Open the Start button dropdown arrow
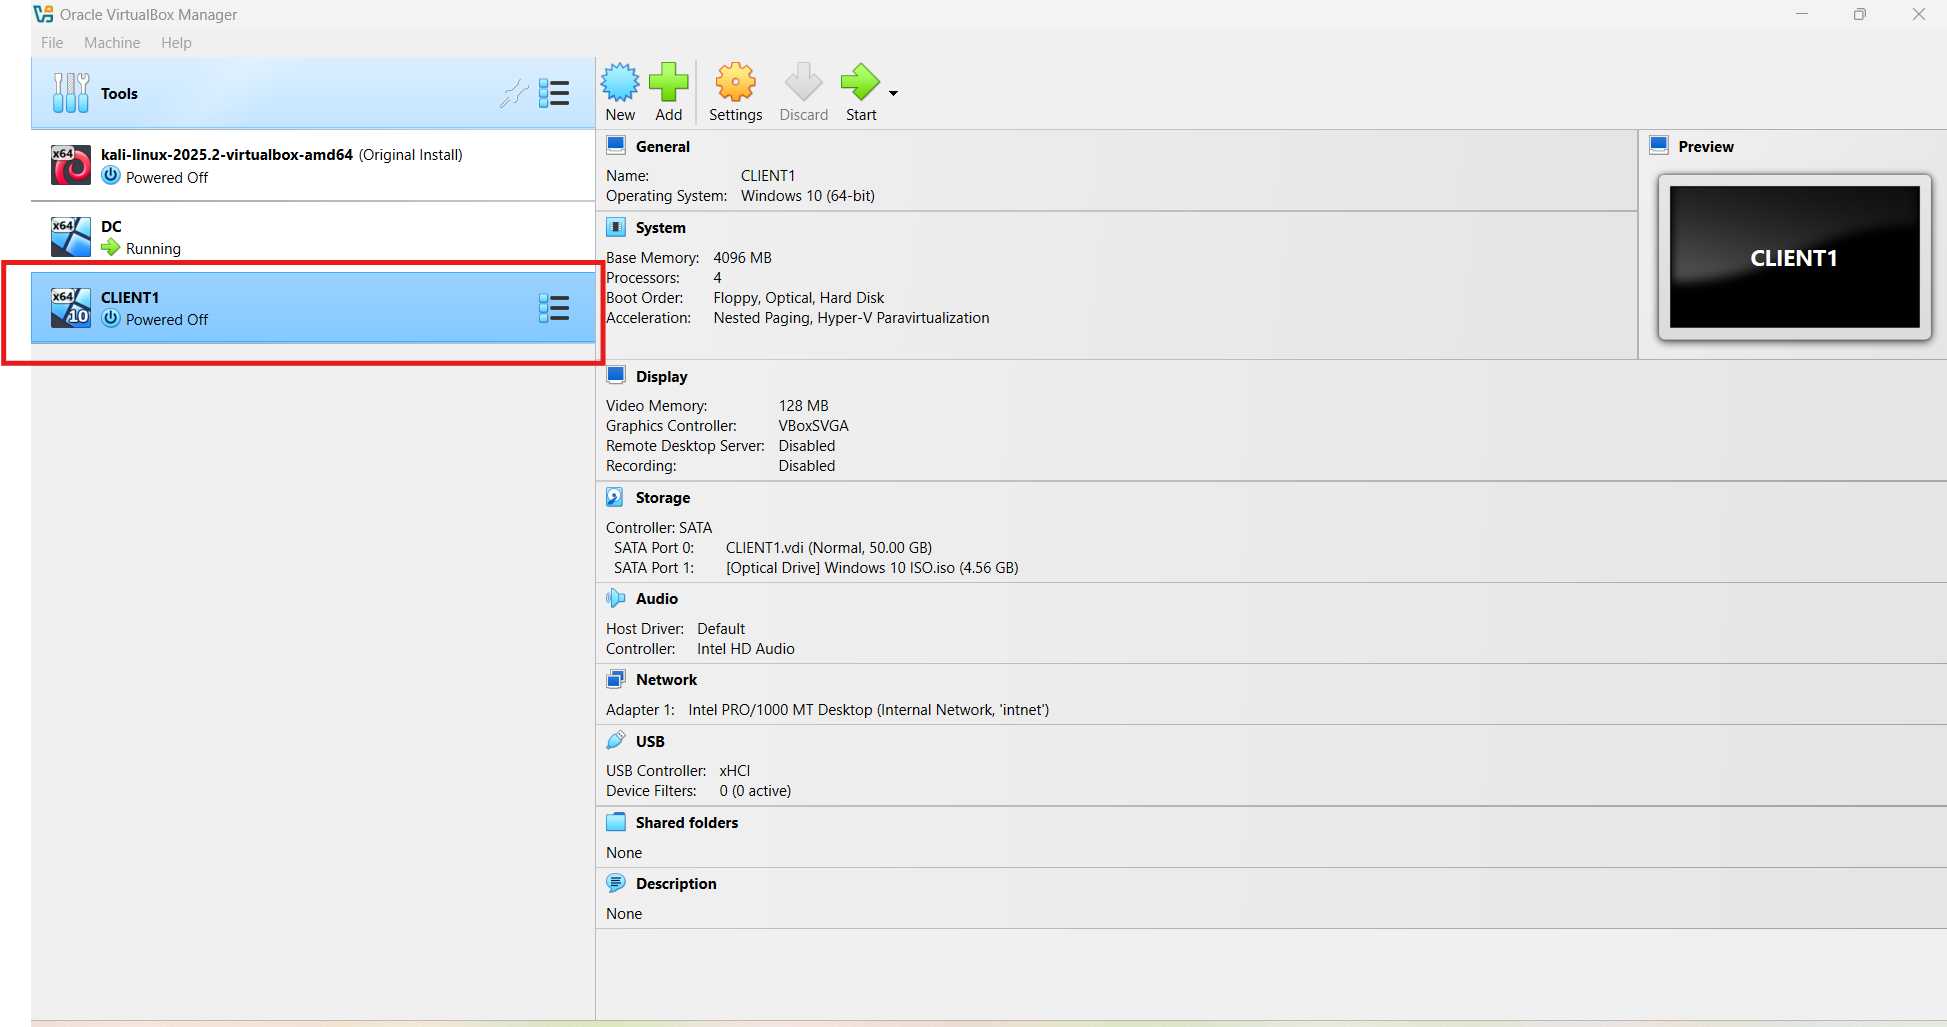Image resolution: width=1947 pixels, height=1027 pixels. pos(893,93)
